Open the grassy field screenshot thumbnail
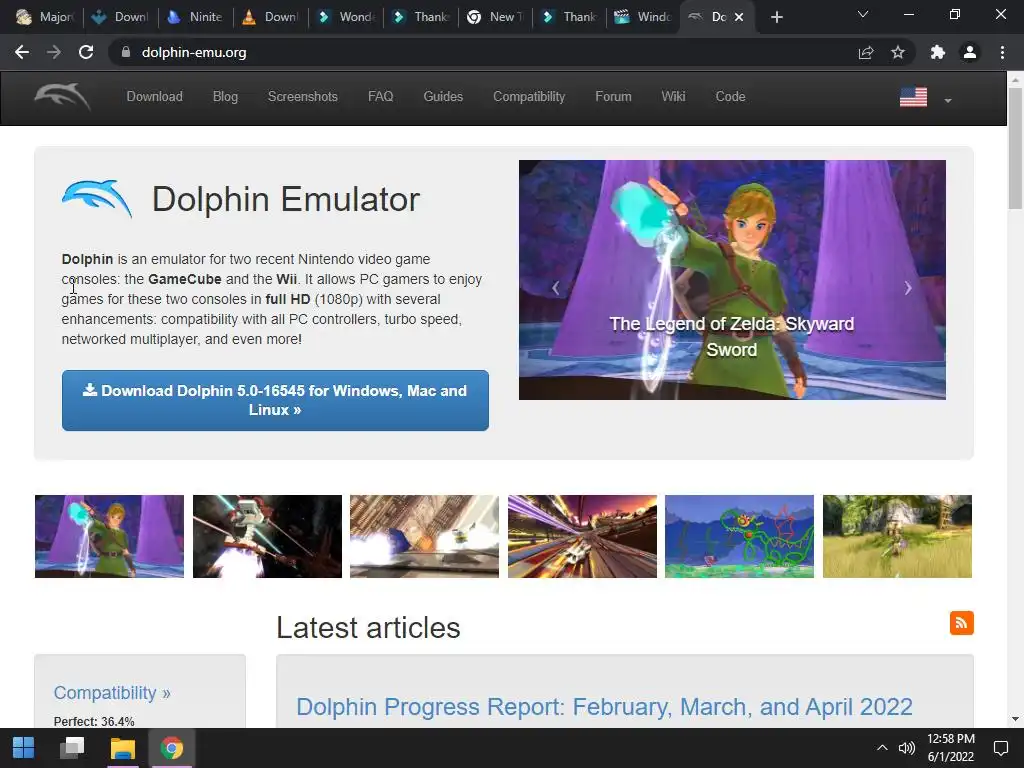The image size is (1024, 768). (x=897, y=536)
